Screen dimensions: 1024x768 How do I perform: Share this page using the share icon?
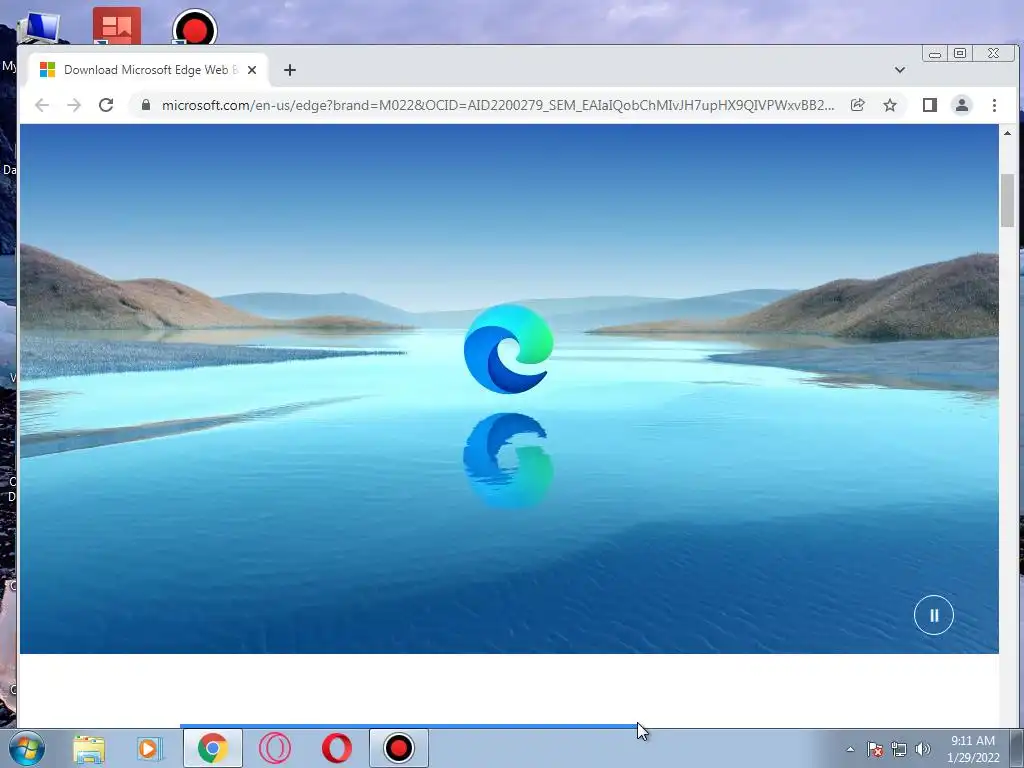[857, 105]
